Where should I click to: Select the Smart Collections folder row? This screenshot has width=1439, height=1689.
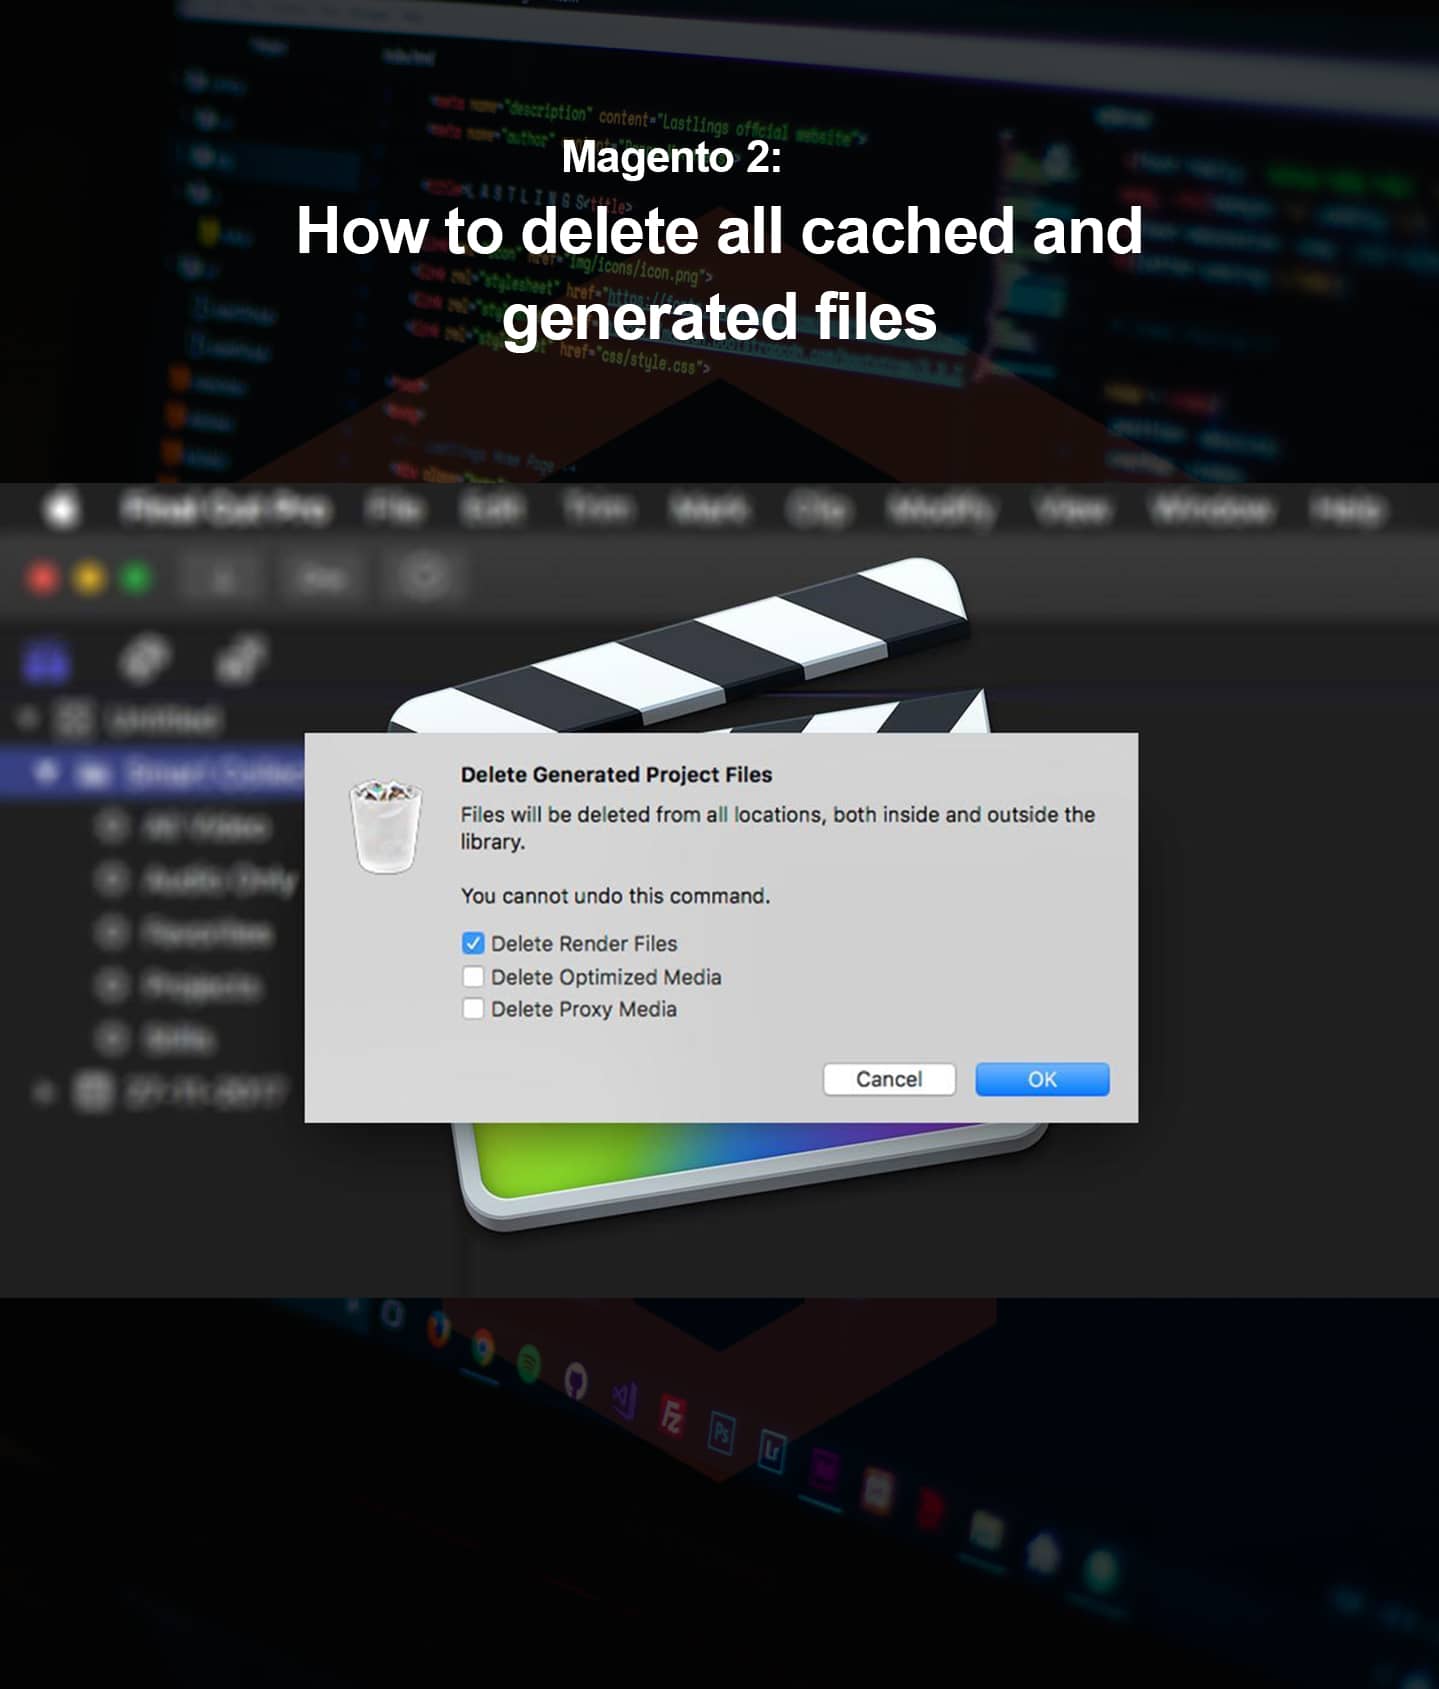tap(152, 773)
